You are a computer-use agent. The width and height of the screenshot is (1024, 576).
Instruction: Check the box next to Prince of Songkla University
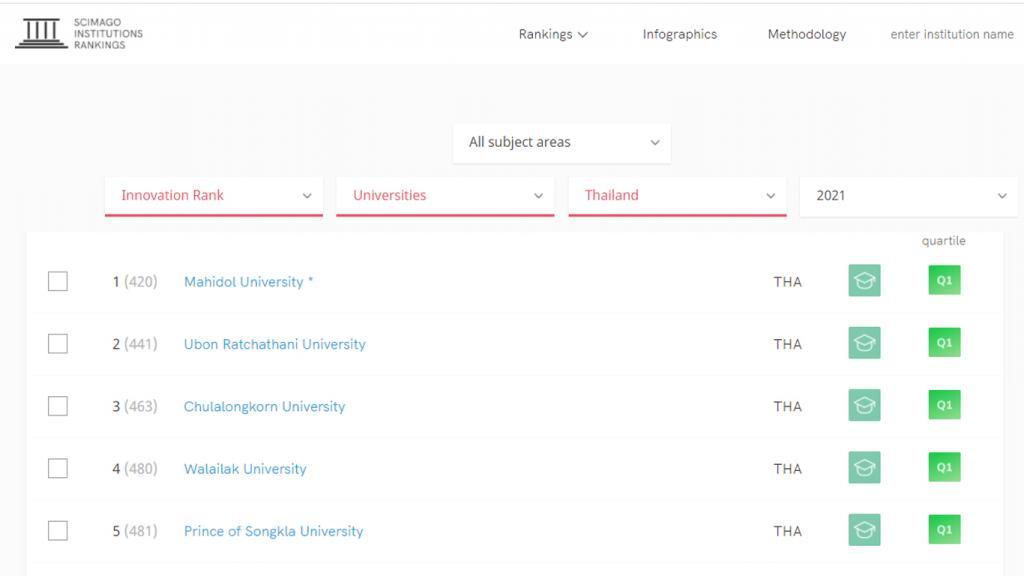coord(57,530)
